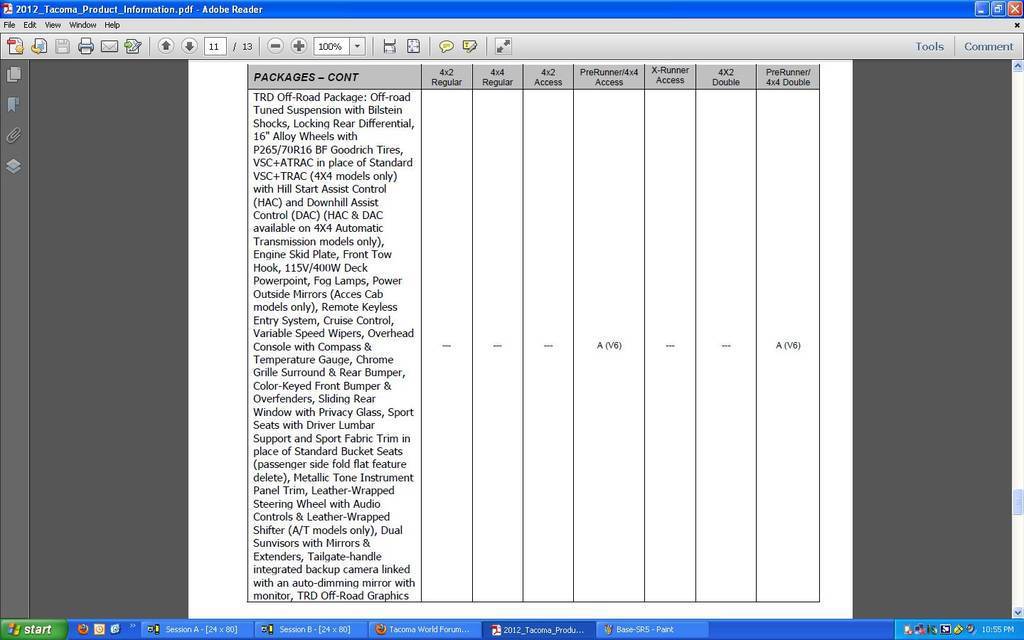
Task: Click the 'A (V6)' cell under 4x4 Double
Action: click(x=788, y=345)
